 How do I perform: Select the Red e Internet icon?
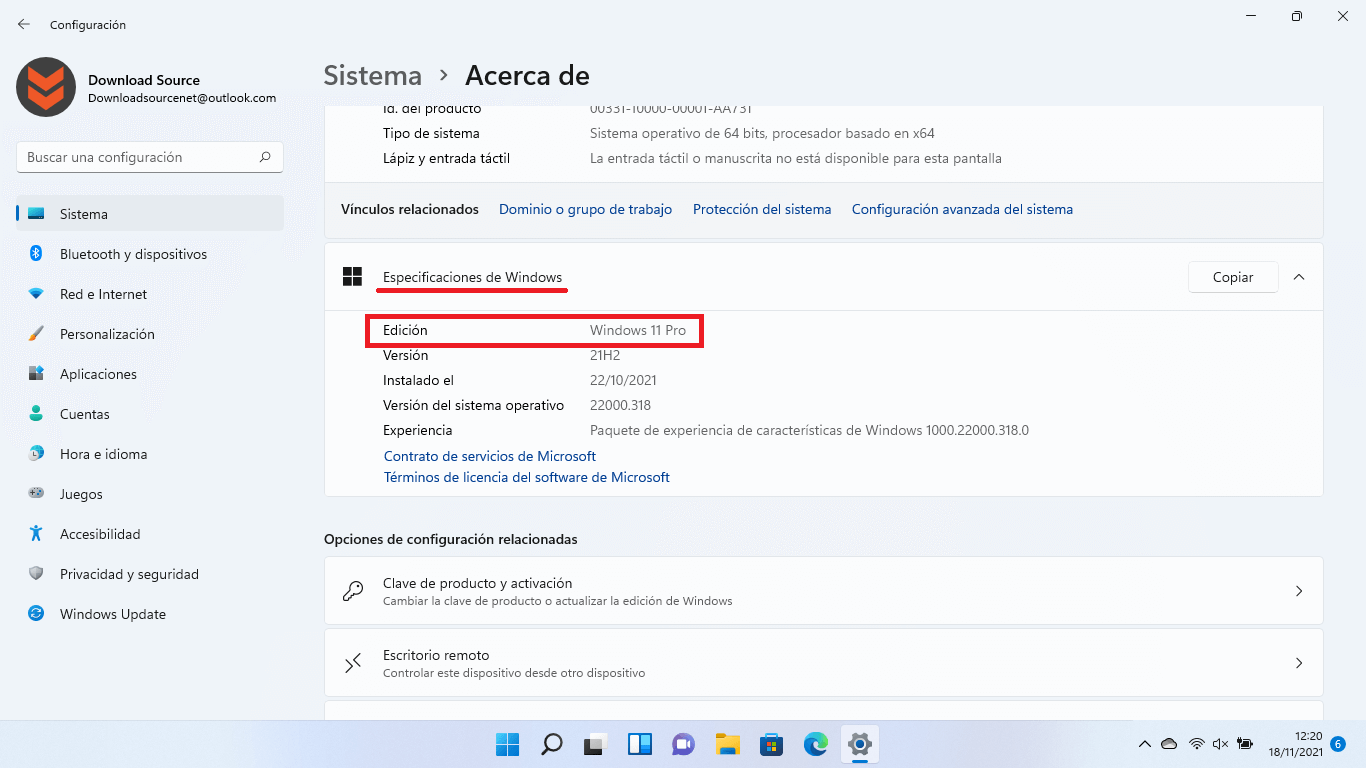[x=36, y=294]
